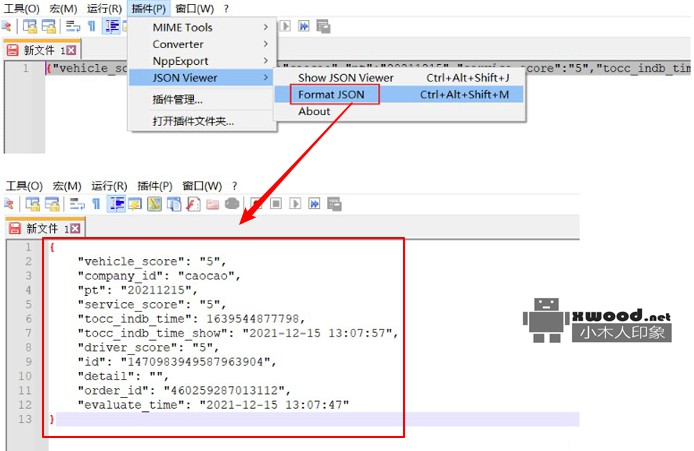Image resolution: width=694 pixels, height=451 pixels.
Task: Click Synchronize Horizontal Scrolling icon in lower toolbar
Action: click(x=52, y=204)
